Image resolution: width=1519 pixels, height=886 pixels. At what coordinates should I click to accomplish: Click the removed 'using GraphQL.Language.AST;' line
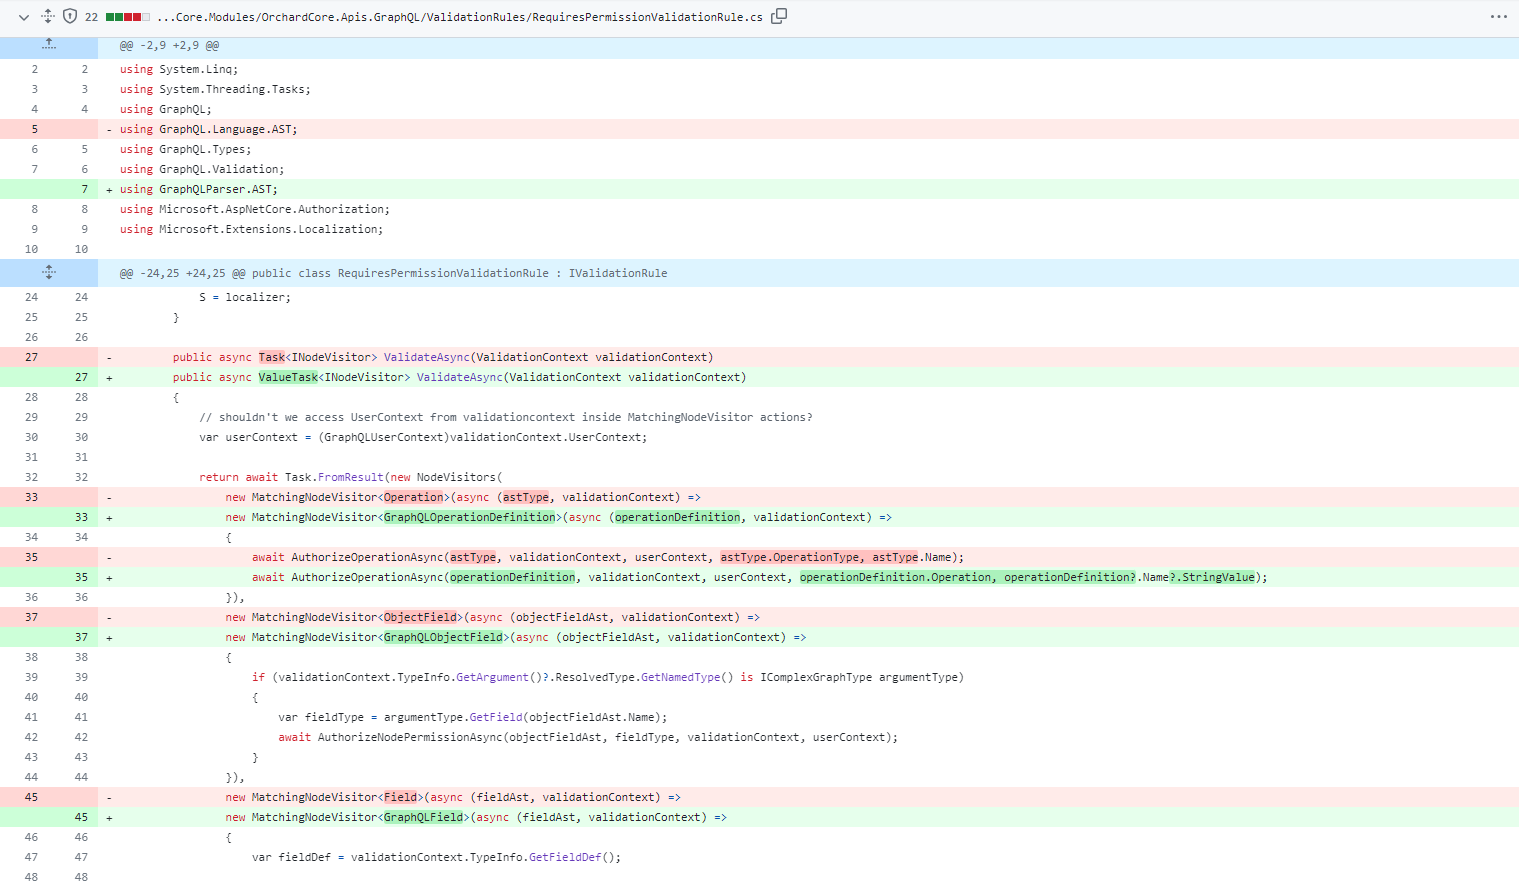[x=209, y=129]
